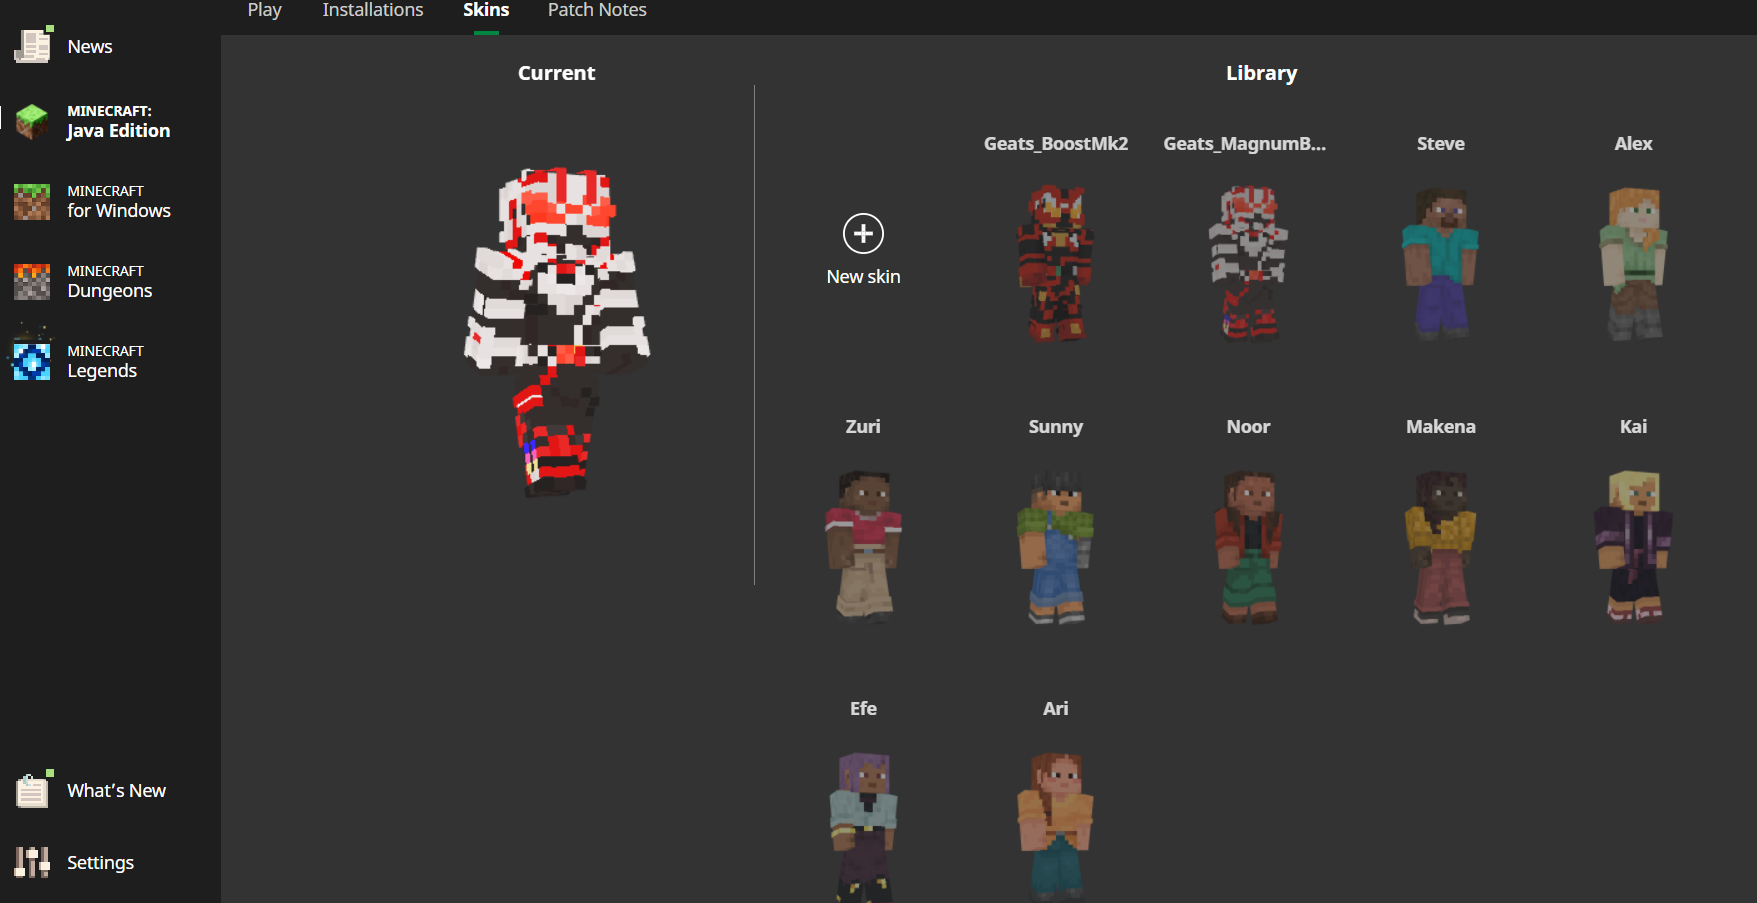Click the current skin preview model

[557, 332]
